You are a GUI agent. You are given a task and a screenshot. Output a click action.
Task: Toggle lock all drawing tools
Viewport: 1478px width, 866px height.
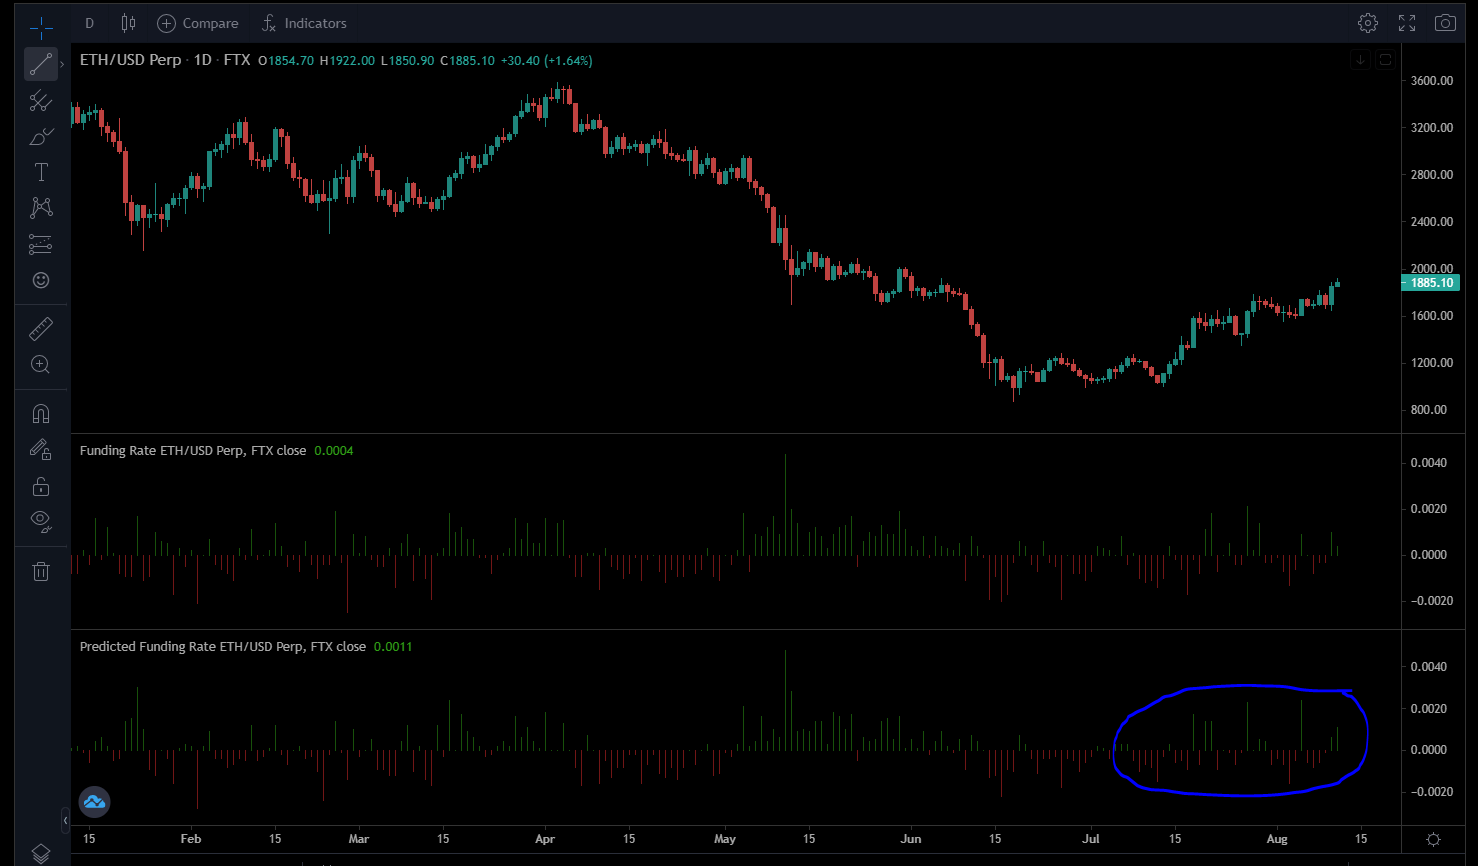coord(40,487)
